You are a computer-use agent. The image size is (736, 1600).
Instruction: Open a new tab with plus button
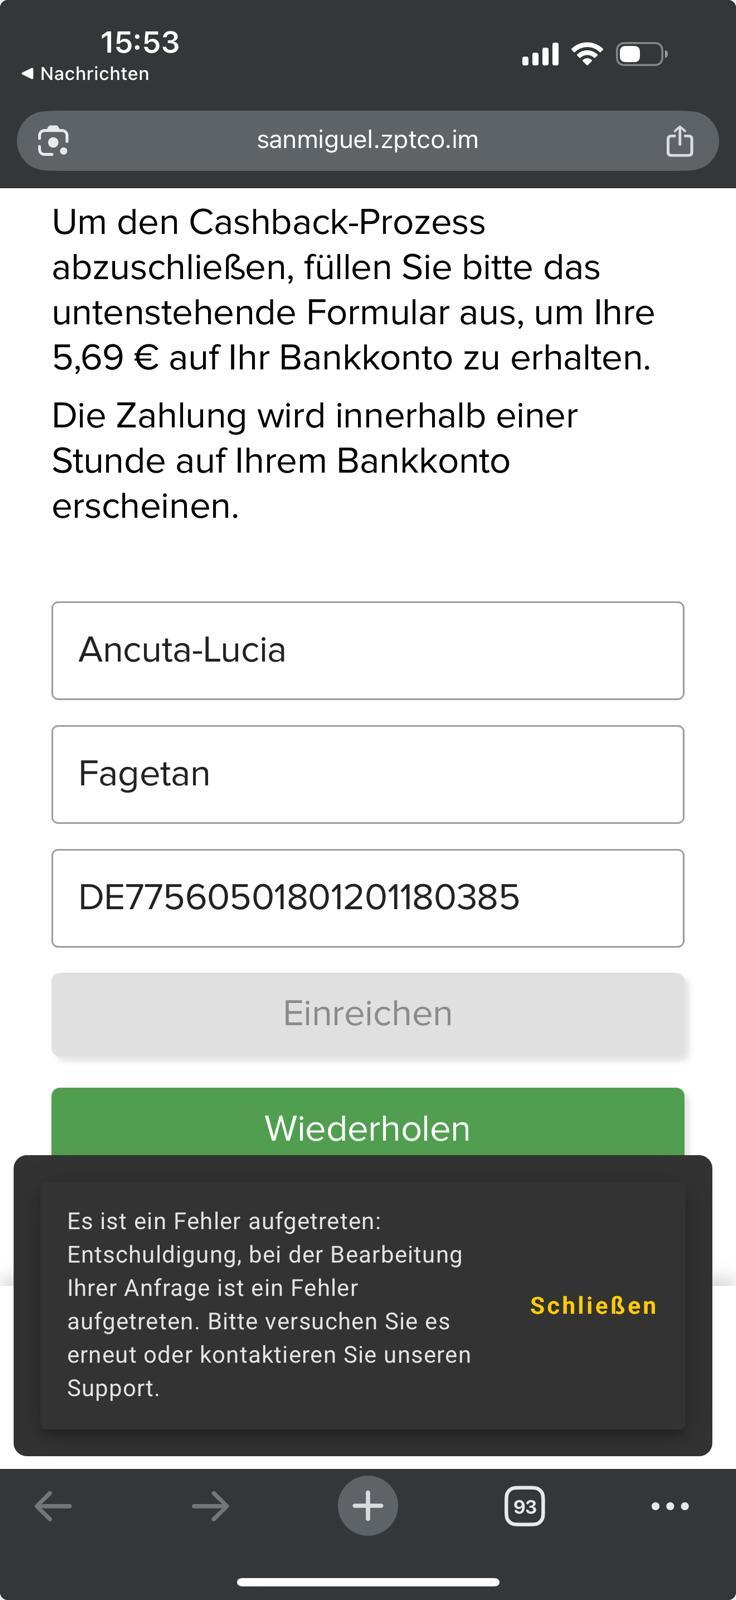coord(367,1506)
